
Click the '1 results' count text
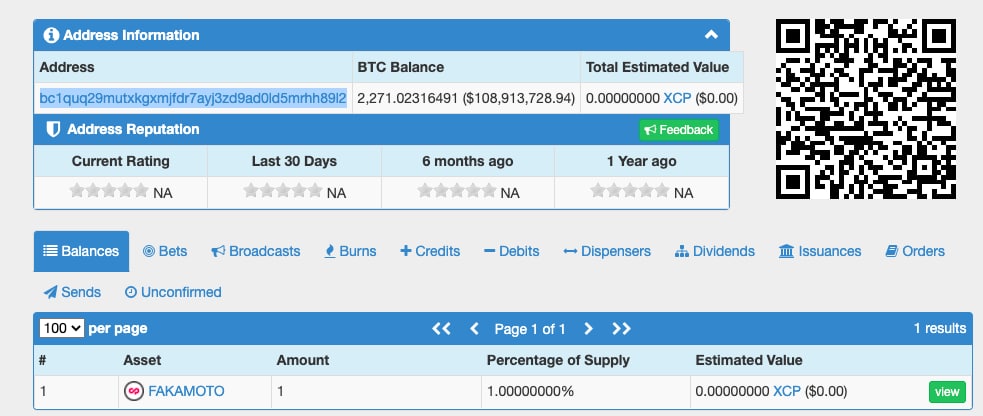click(940, 328)
